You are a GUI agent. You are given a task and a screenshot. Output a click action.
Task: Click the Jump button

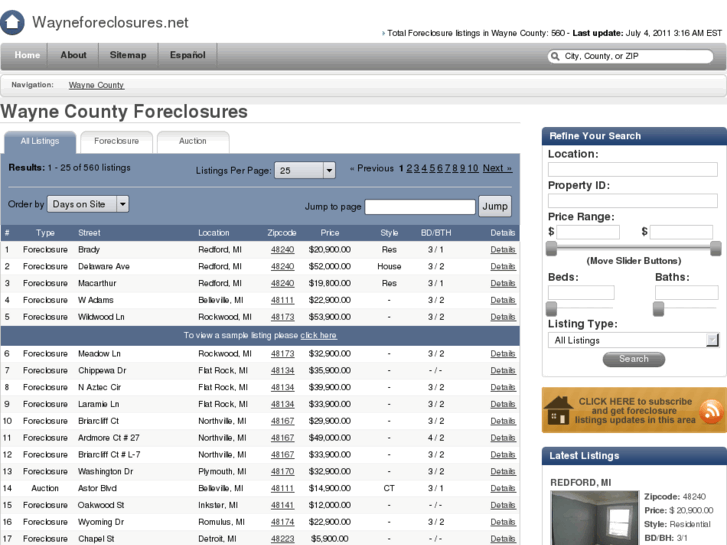coord(495,206)
